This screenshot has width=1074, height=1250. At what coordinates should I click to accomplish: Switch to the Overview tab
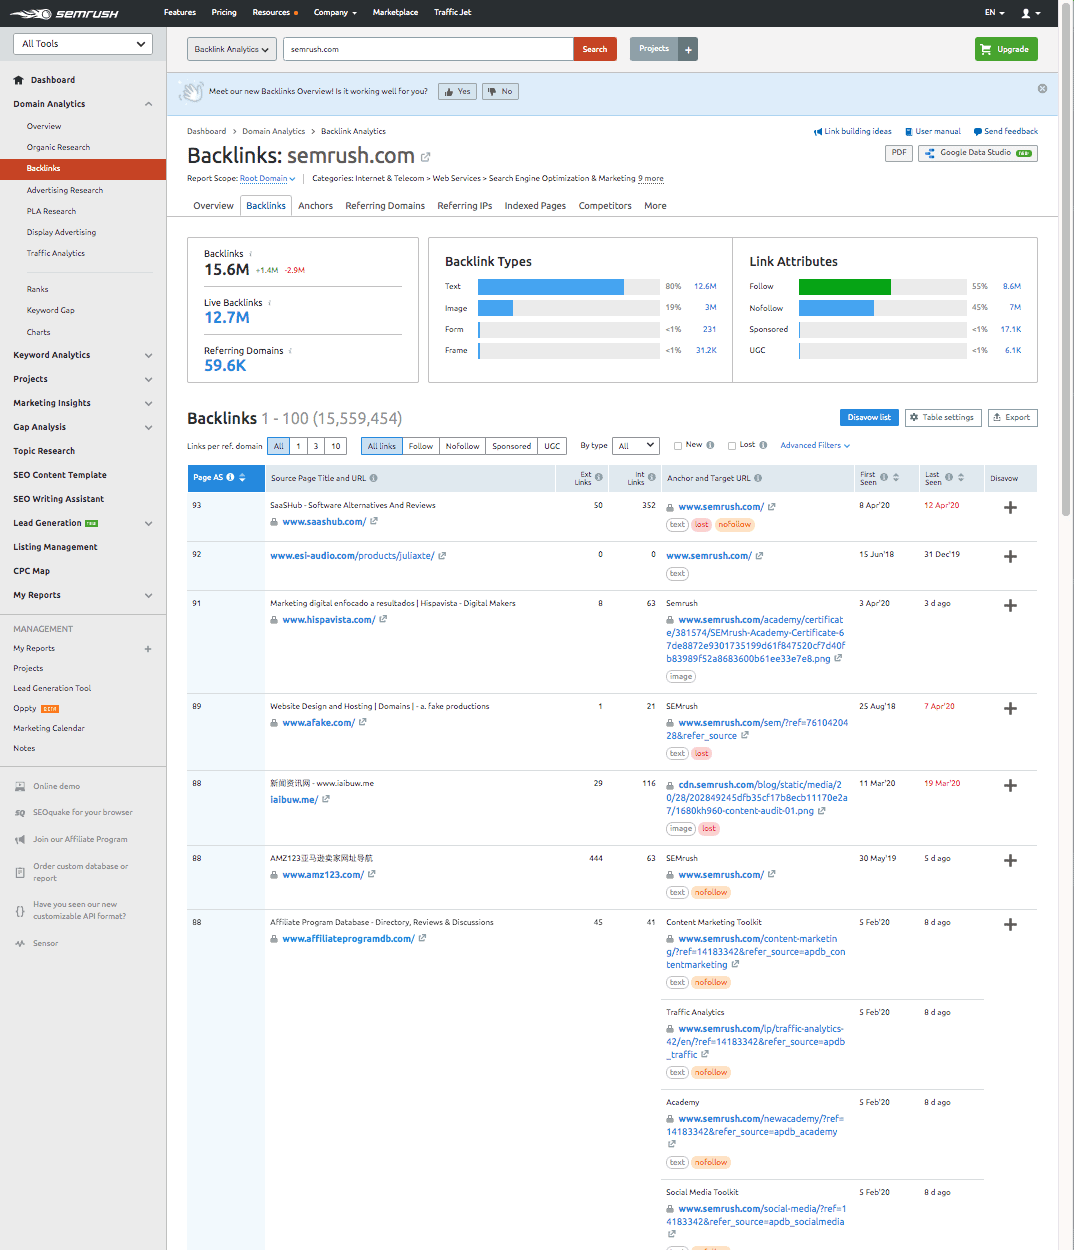[x=213, y=206]
